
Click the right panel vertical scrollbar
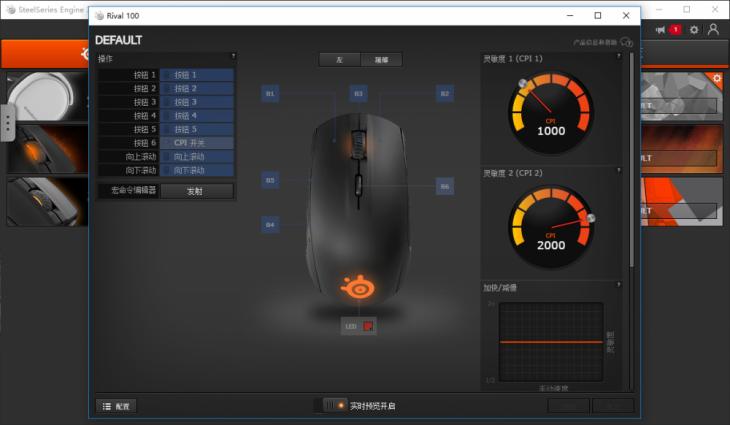pos(631,161)
